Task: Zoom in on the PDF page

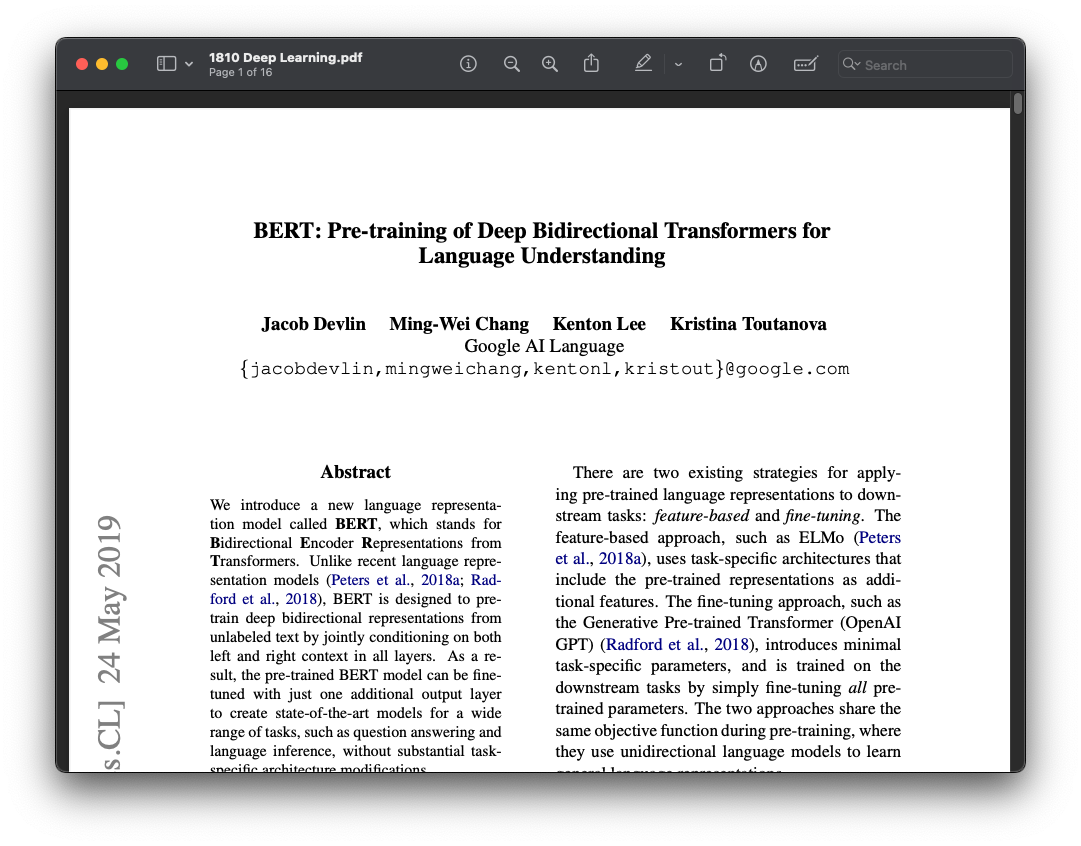Action: (x=549, y=64)
